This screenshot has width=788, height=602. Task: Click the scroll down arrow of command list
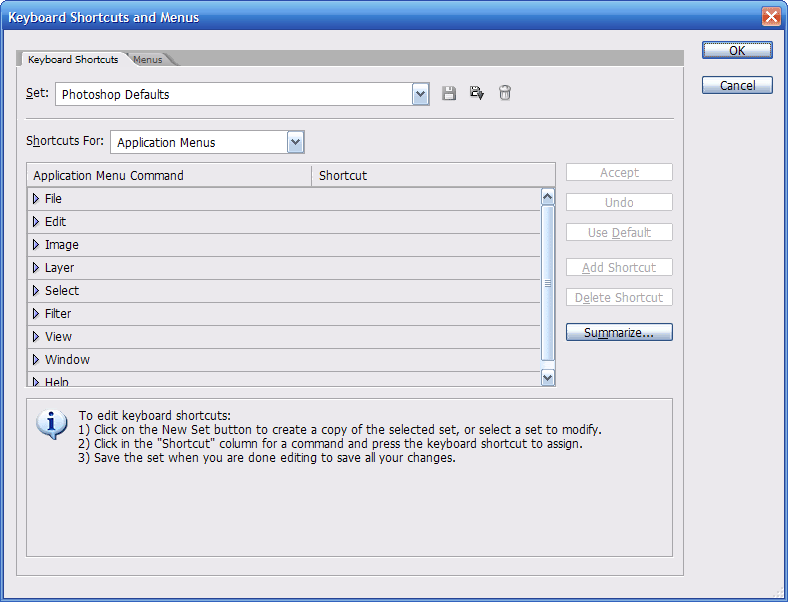point(547,377)
